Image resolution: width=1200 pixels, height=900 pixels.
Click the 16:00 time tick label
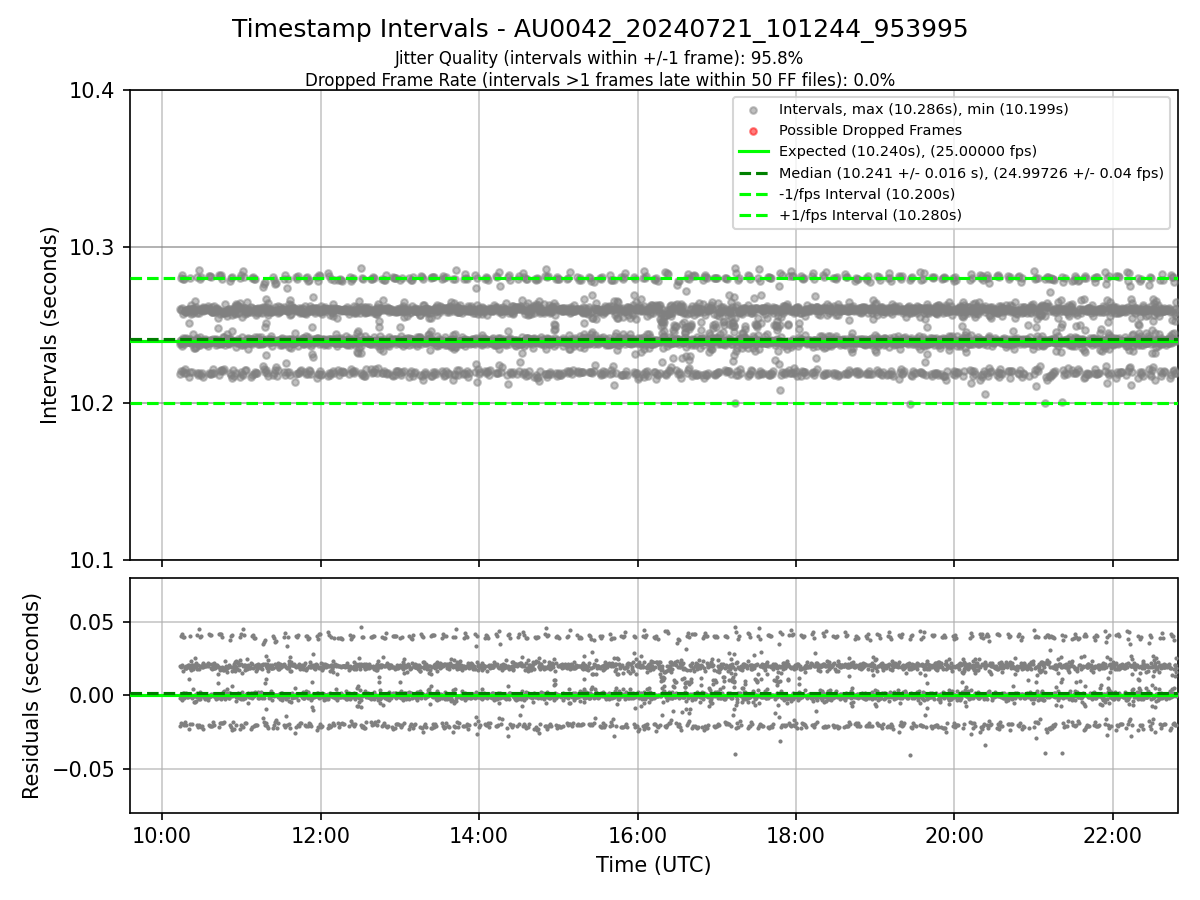[637, 835]
